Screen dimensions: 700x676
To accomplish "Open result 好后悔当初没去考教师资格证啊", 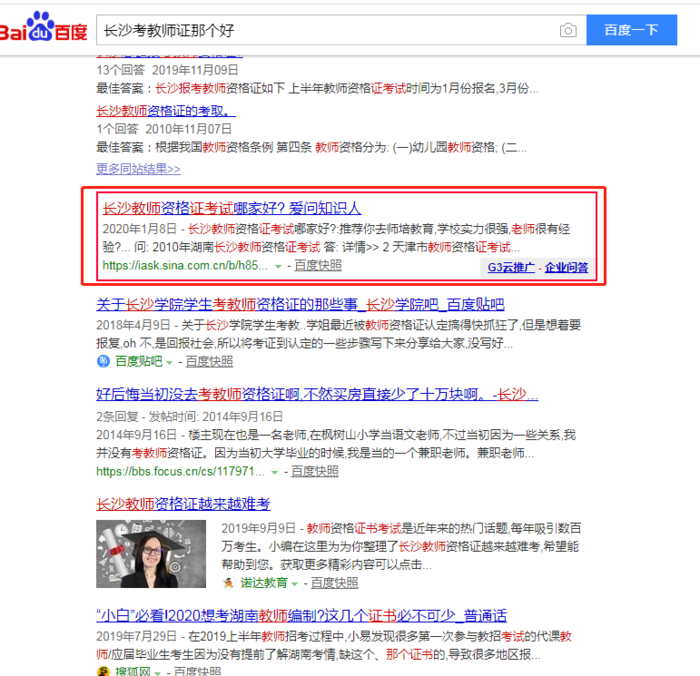I will pos(317,394).
